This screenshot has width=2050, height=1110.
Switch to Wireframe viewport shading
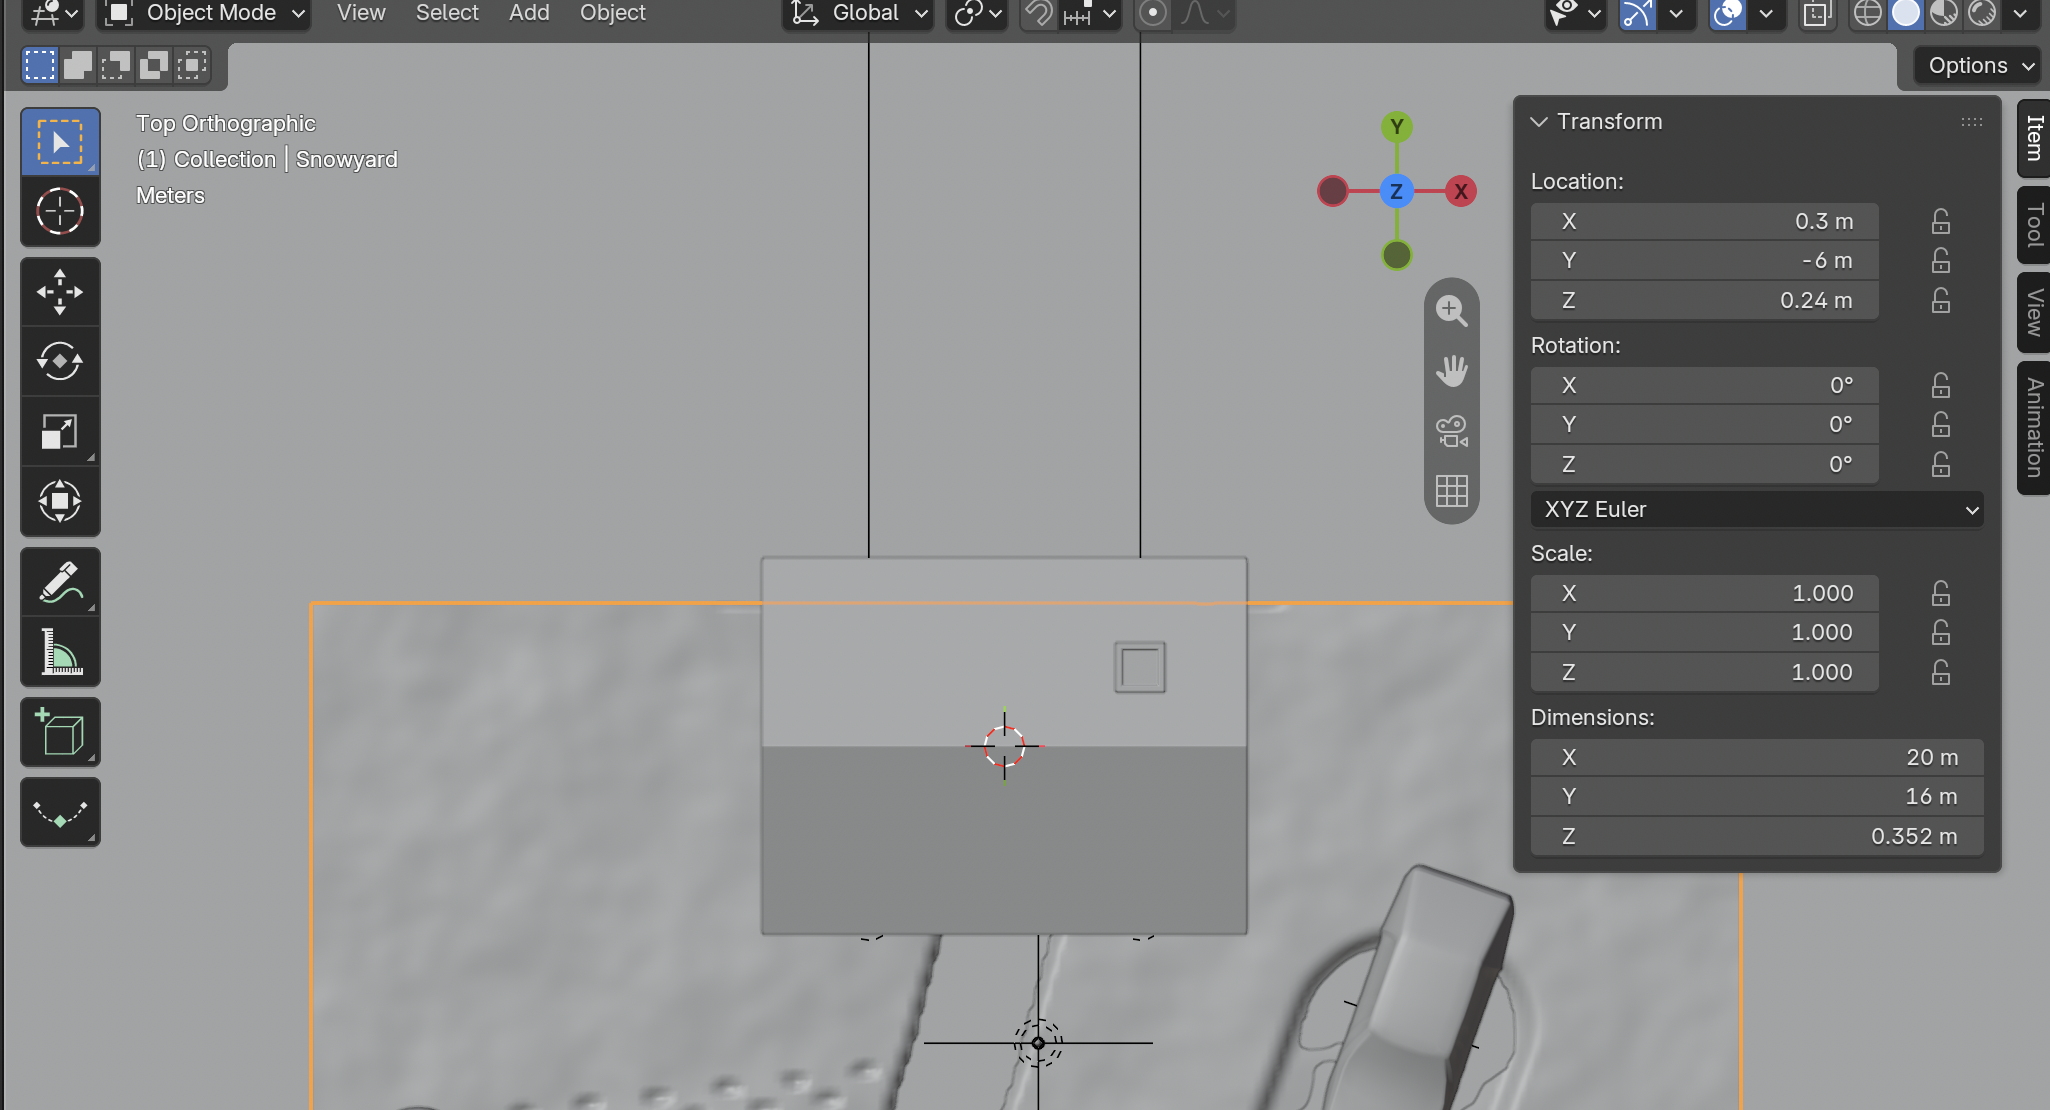tap(1868, 14)
